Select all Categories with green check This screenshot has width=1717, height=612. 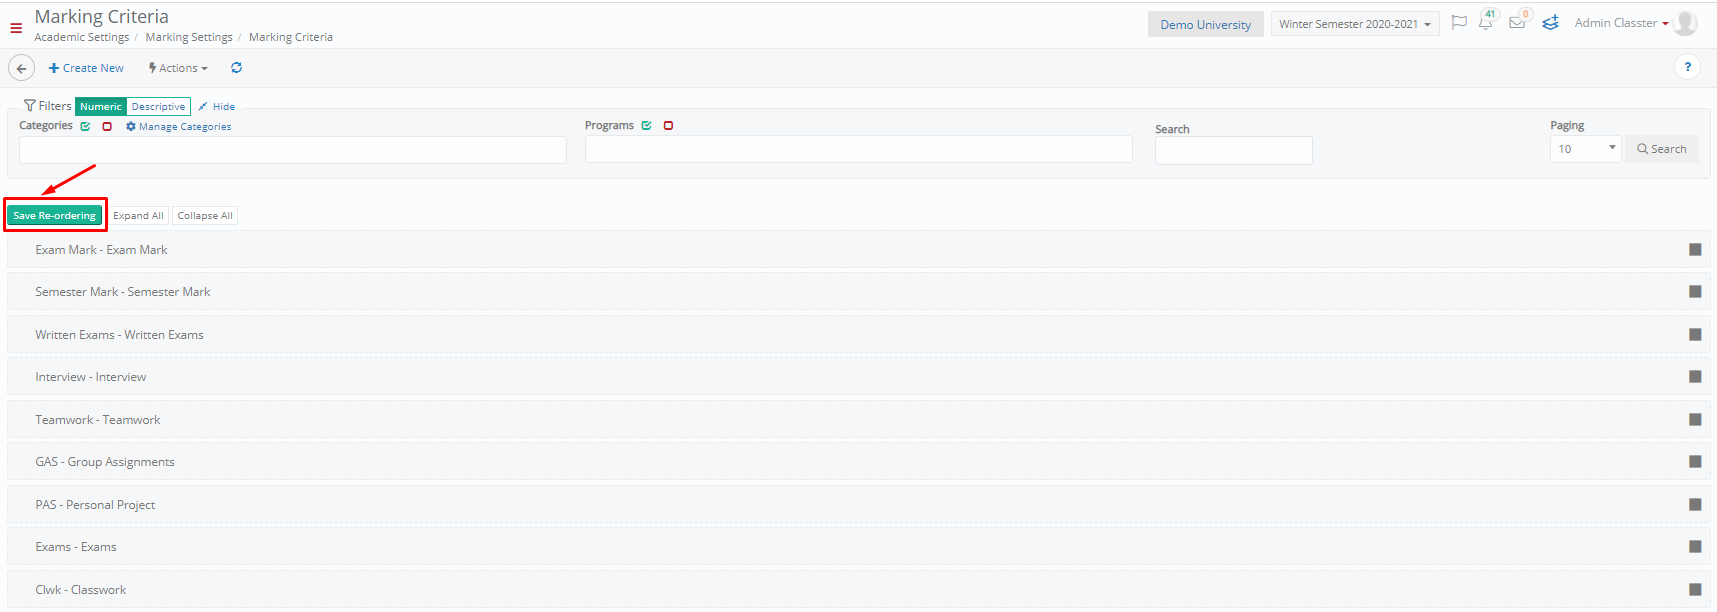point(86,126)
